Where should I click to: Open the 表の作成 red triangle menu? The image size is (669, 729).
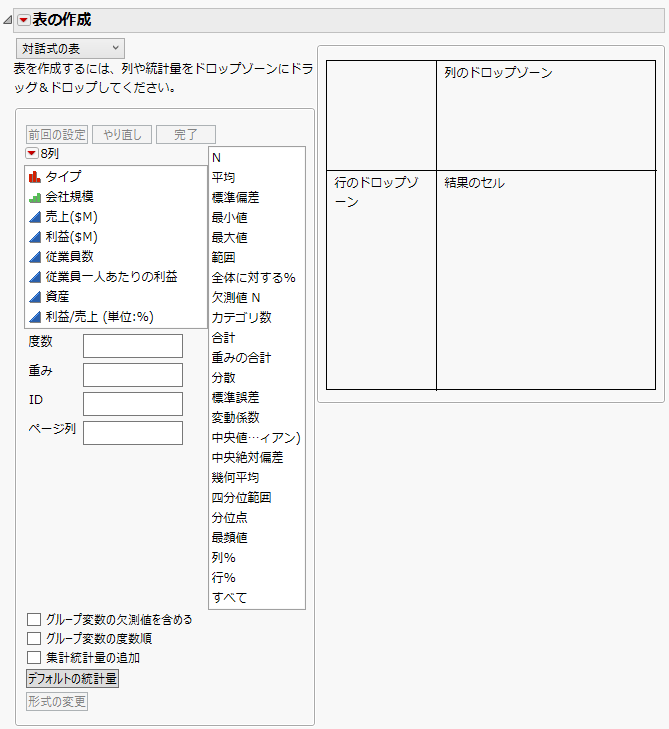(24, 20)
